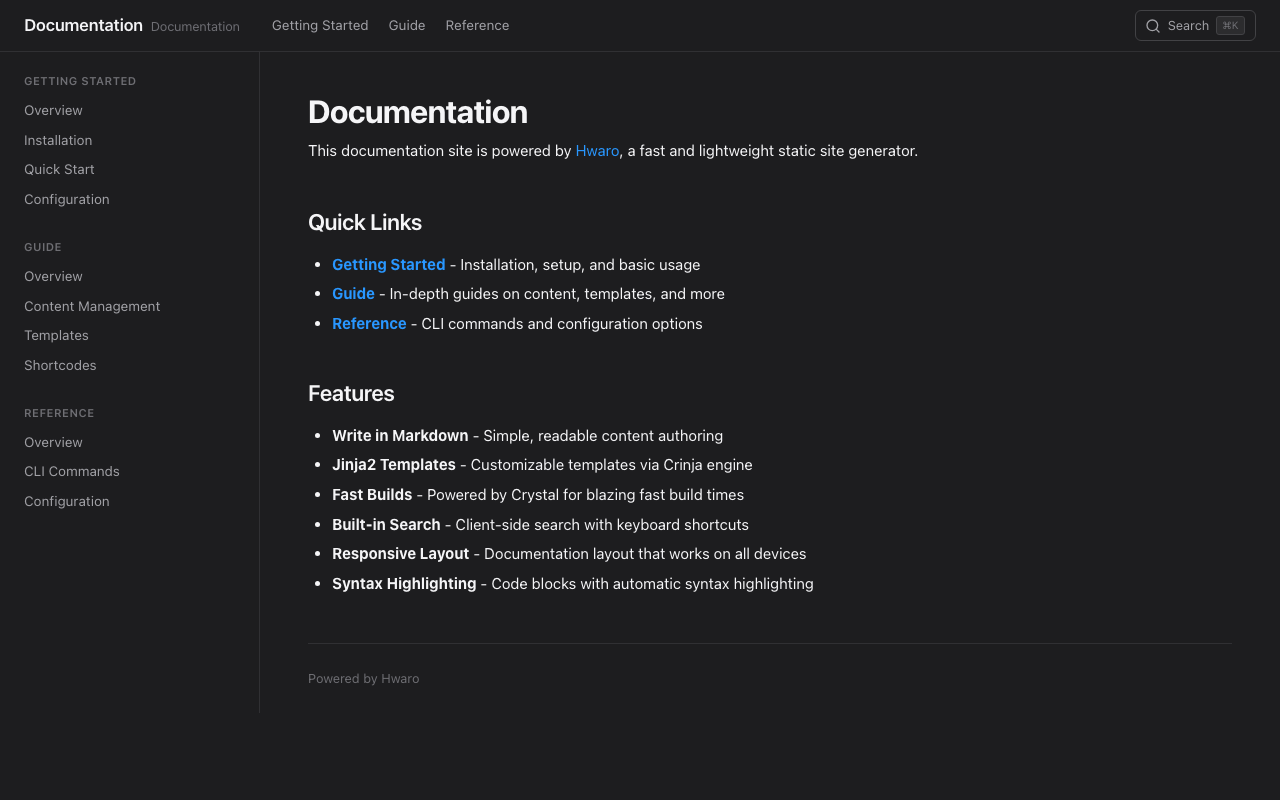
Task: Open Configuration under Reference sidebar section
Action: point(67,502)
